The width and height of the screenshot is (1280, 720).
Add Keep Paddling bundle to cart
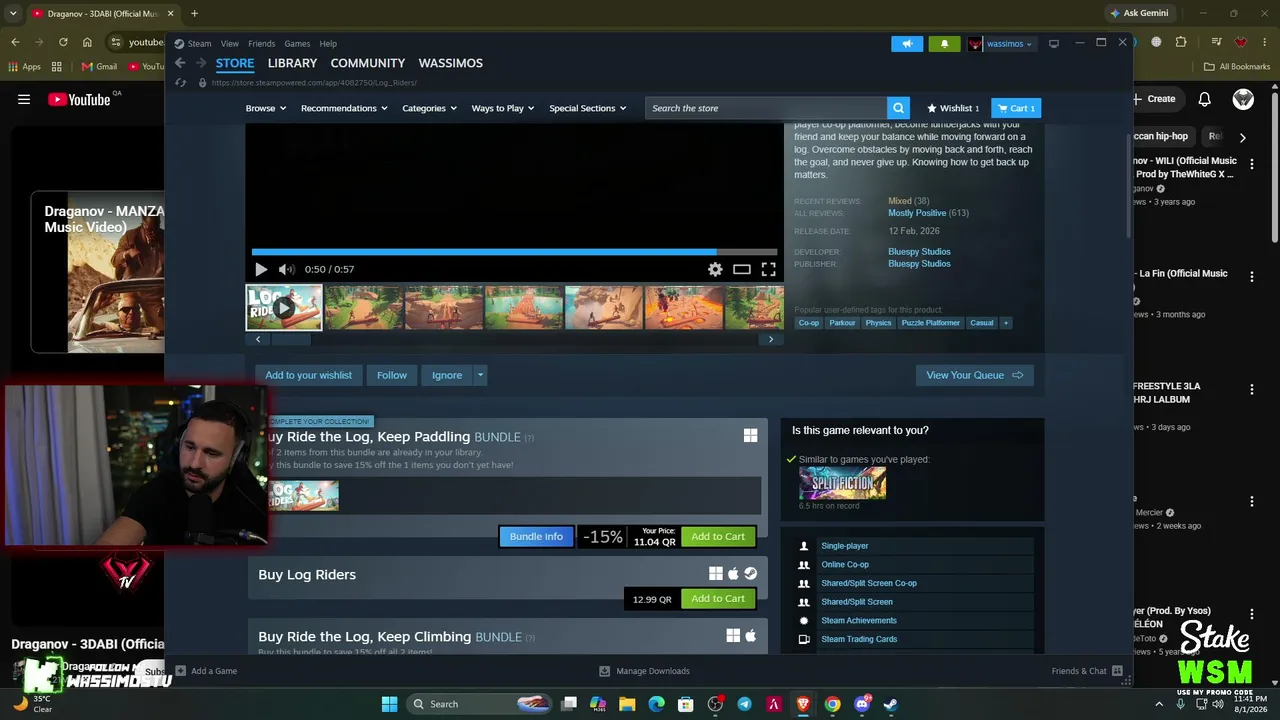click(718, 537)
